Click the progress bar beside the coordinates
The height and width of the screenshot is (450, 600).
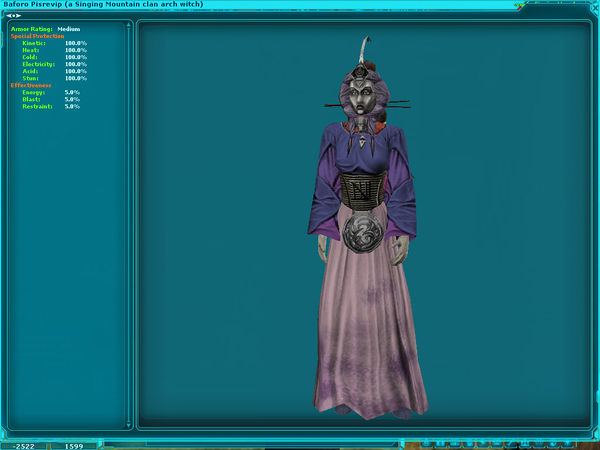coord(250,444)
